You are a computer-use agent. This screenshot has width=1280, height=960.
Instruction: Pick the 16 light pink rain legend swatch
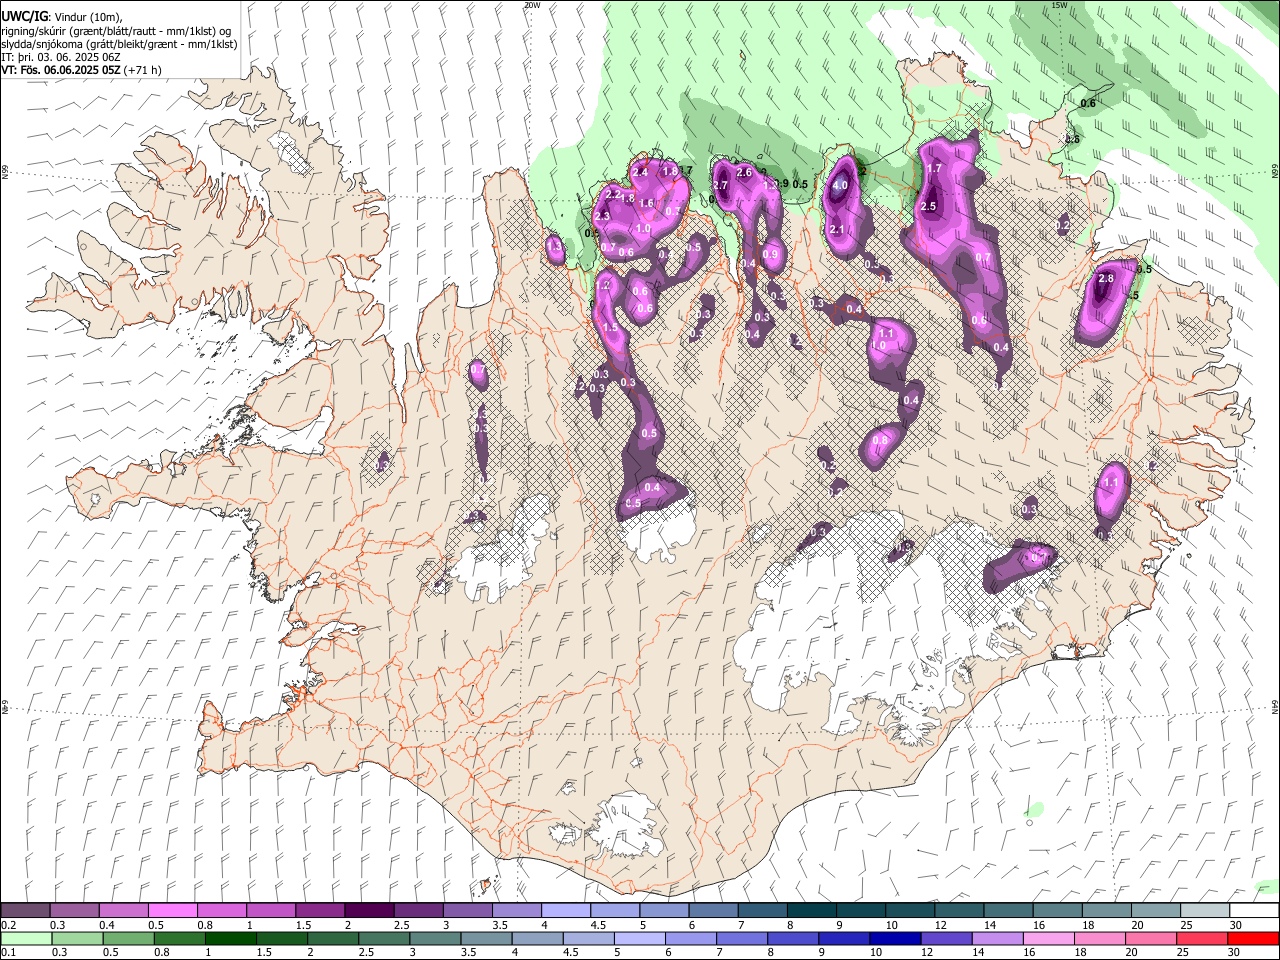click(1049, 939)
